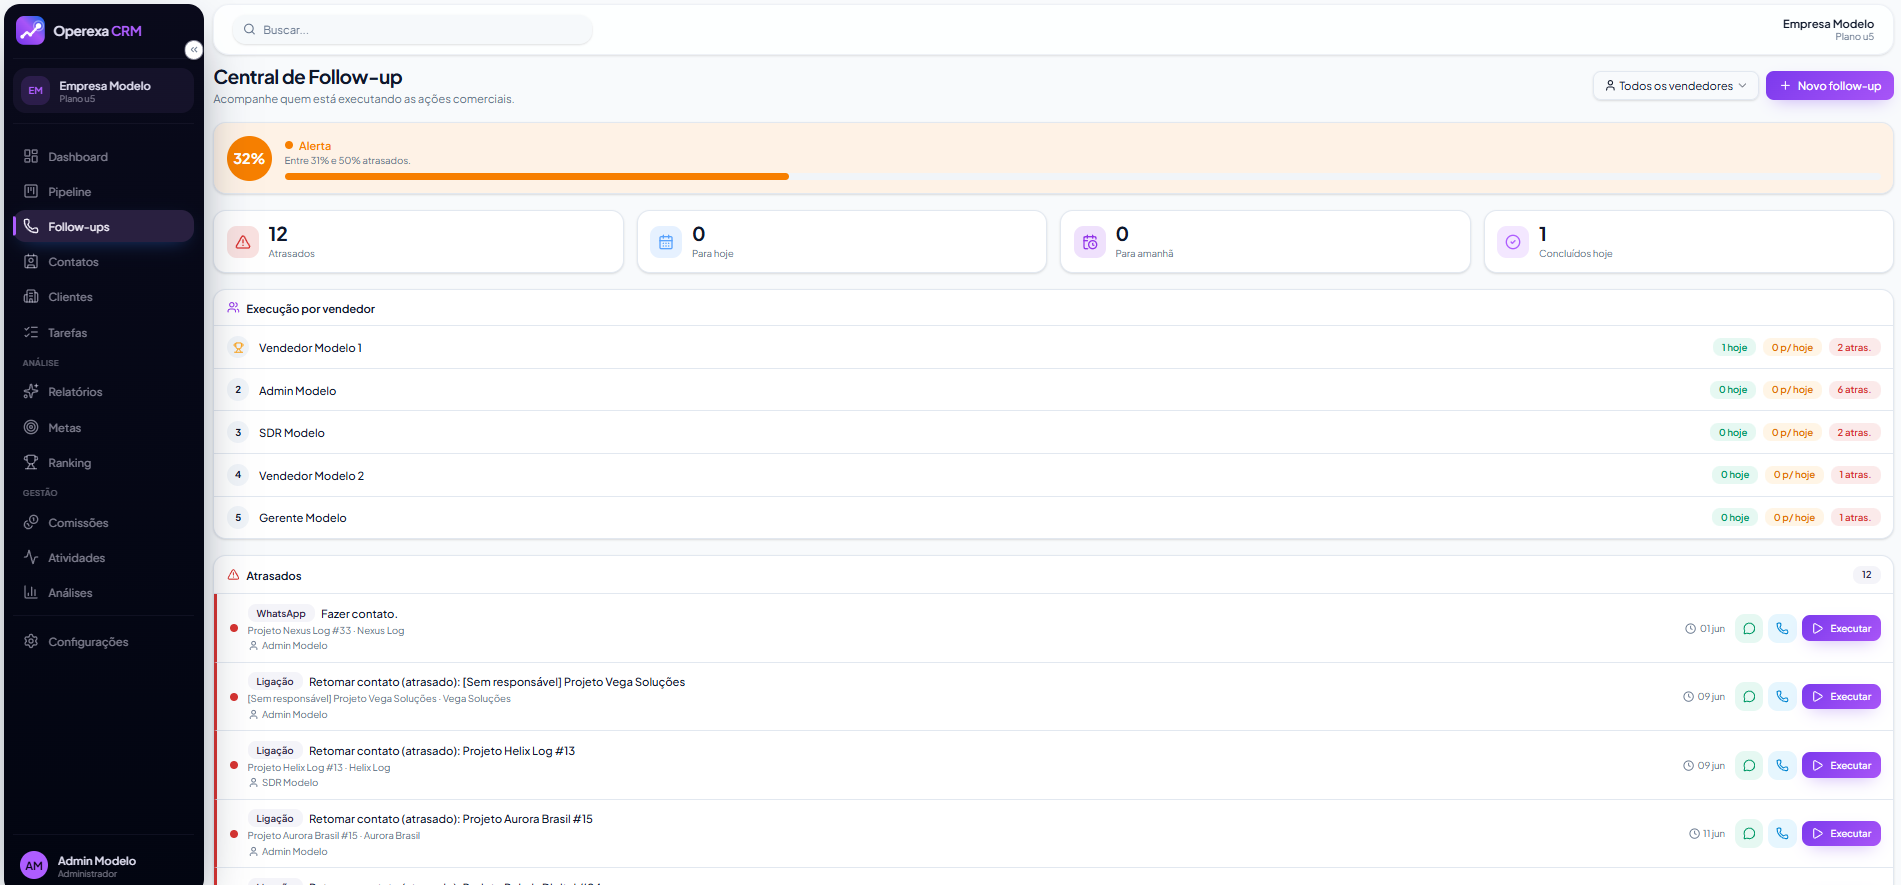The image size is (1901, 885).
Task: Click Executar on the Fazer contato task
Action: click(x=1841, y=629)
